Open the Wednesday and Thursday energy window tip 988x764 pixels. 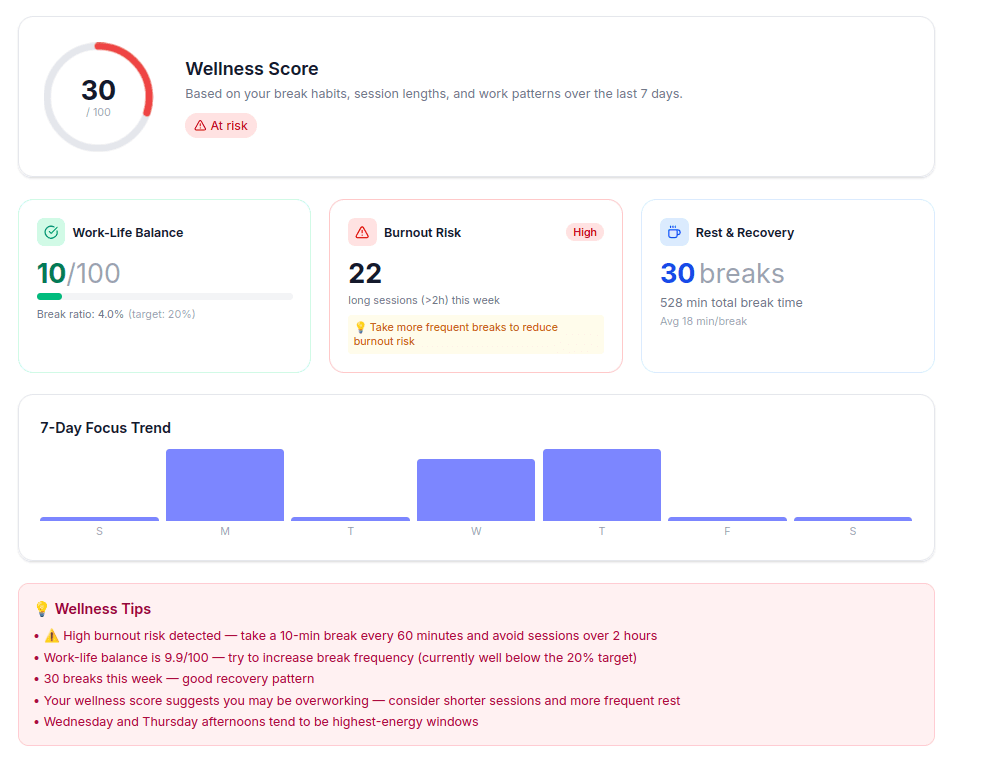point(260,721)
